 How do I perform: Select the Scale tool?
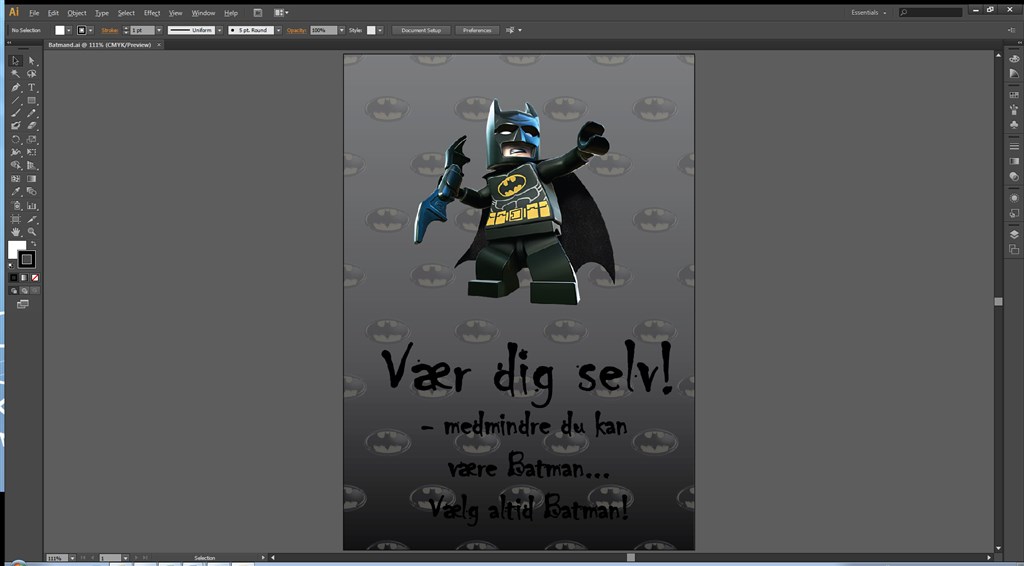[31, 140]
